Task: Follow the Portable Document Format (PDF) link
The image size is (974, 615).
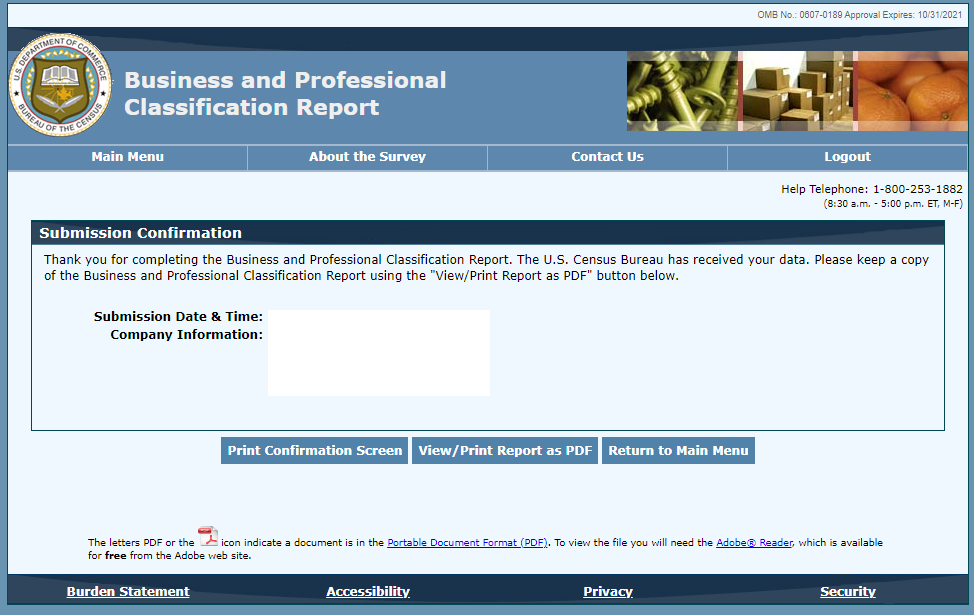Action: click(467, 543)
